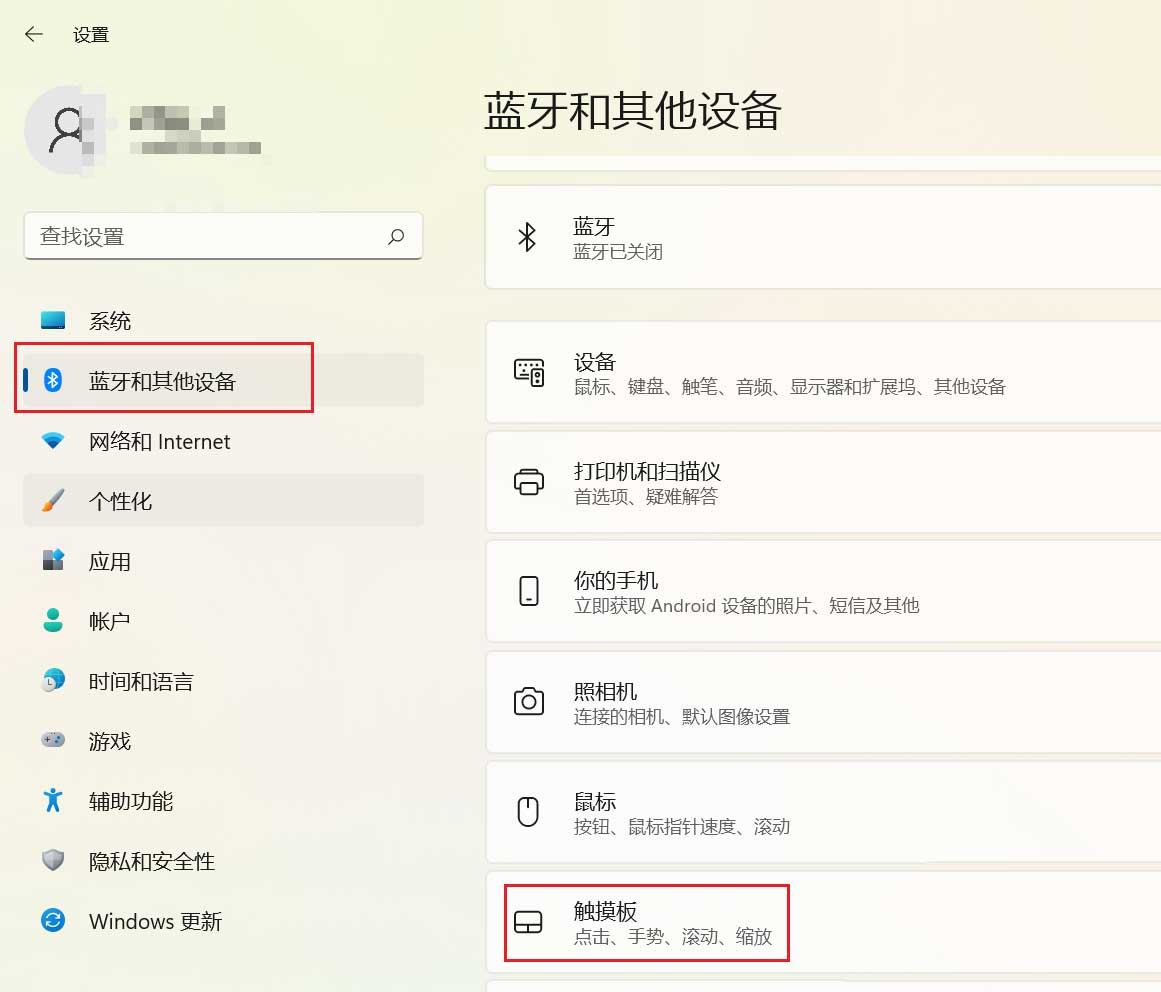Click the camera icon for 照相机
The width and height of the screenshot is (1161, 992).
pos(529,701)
